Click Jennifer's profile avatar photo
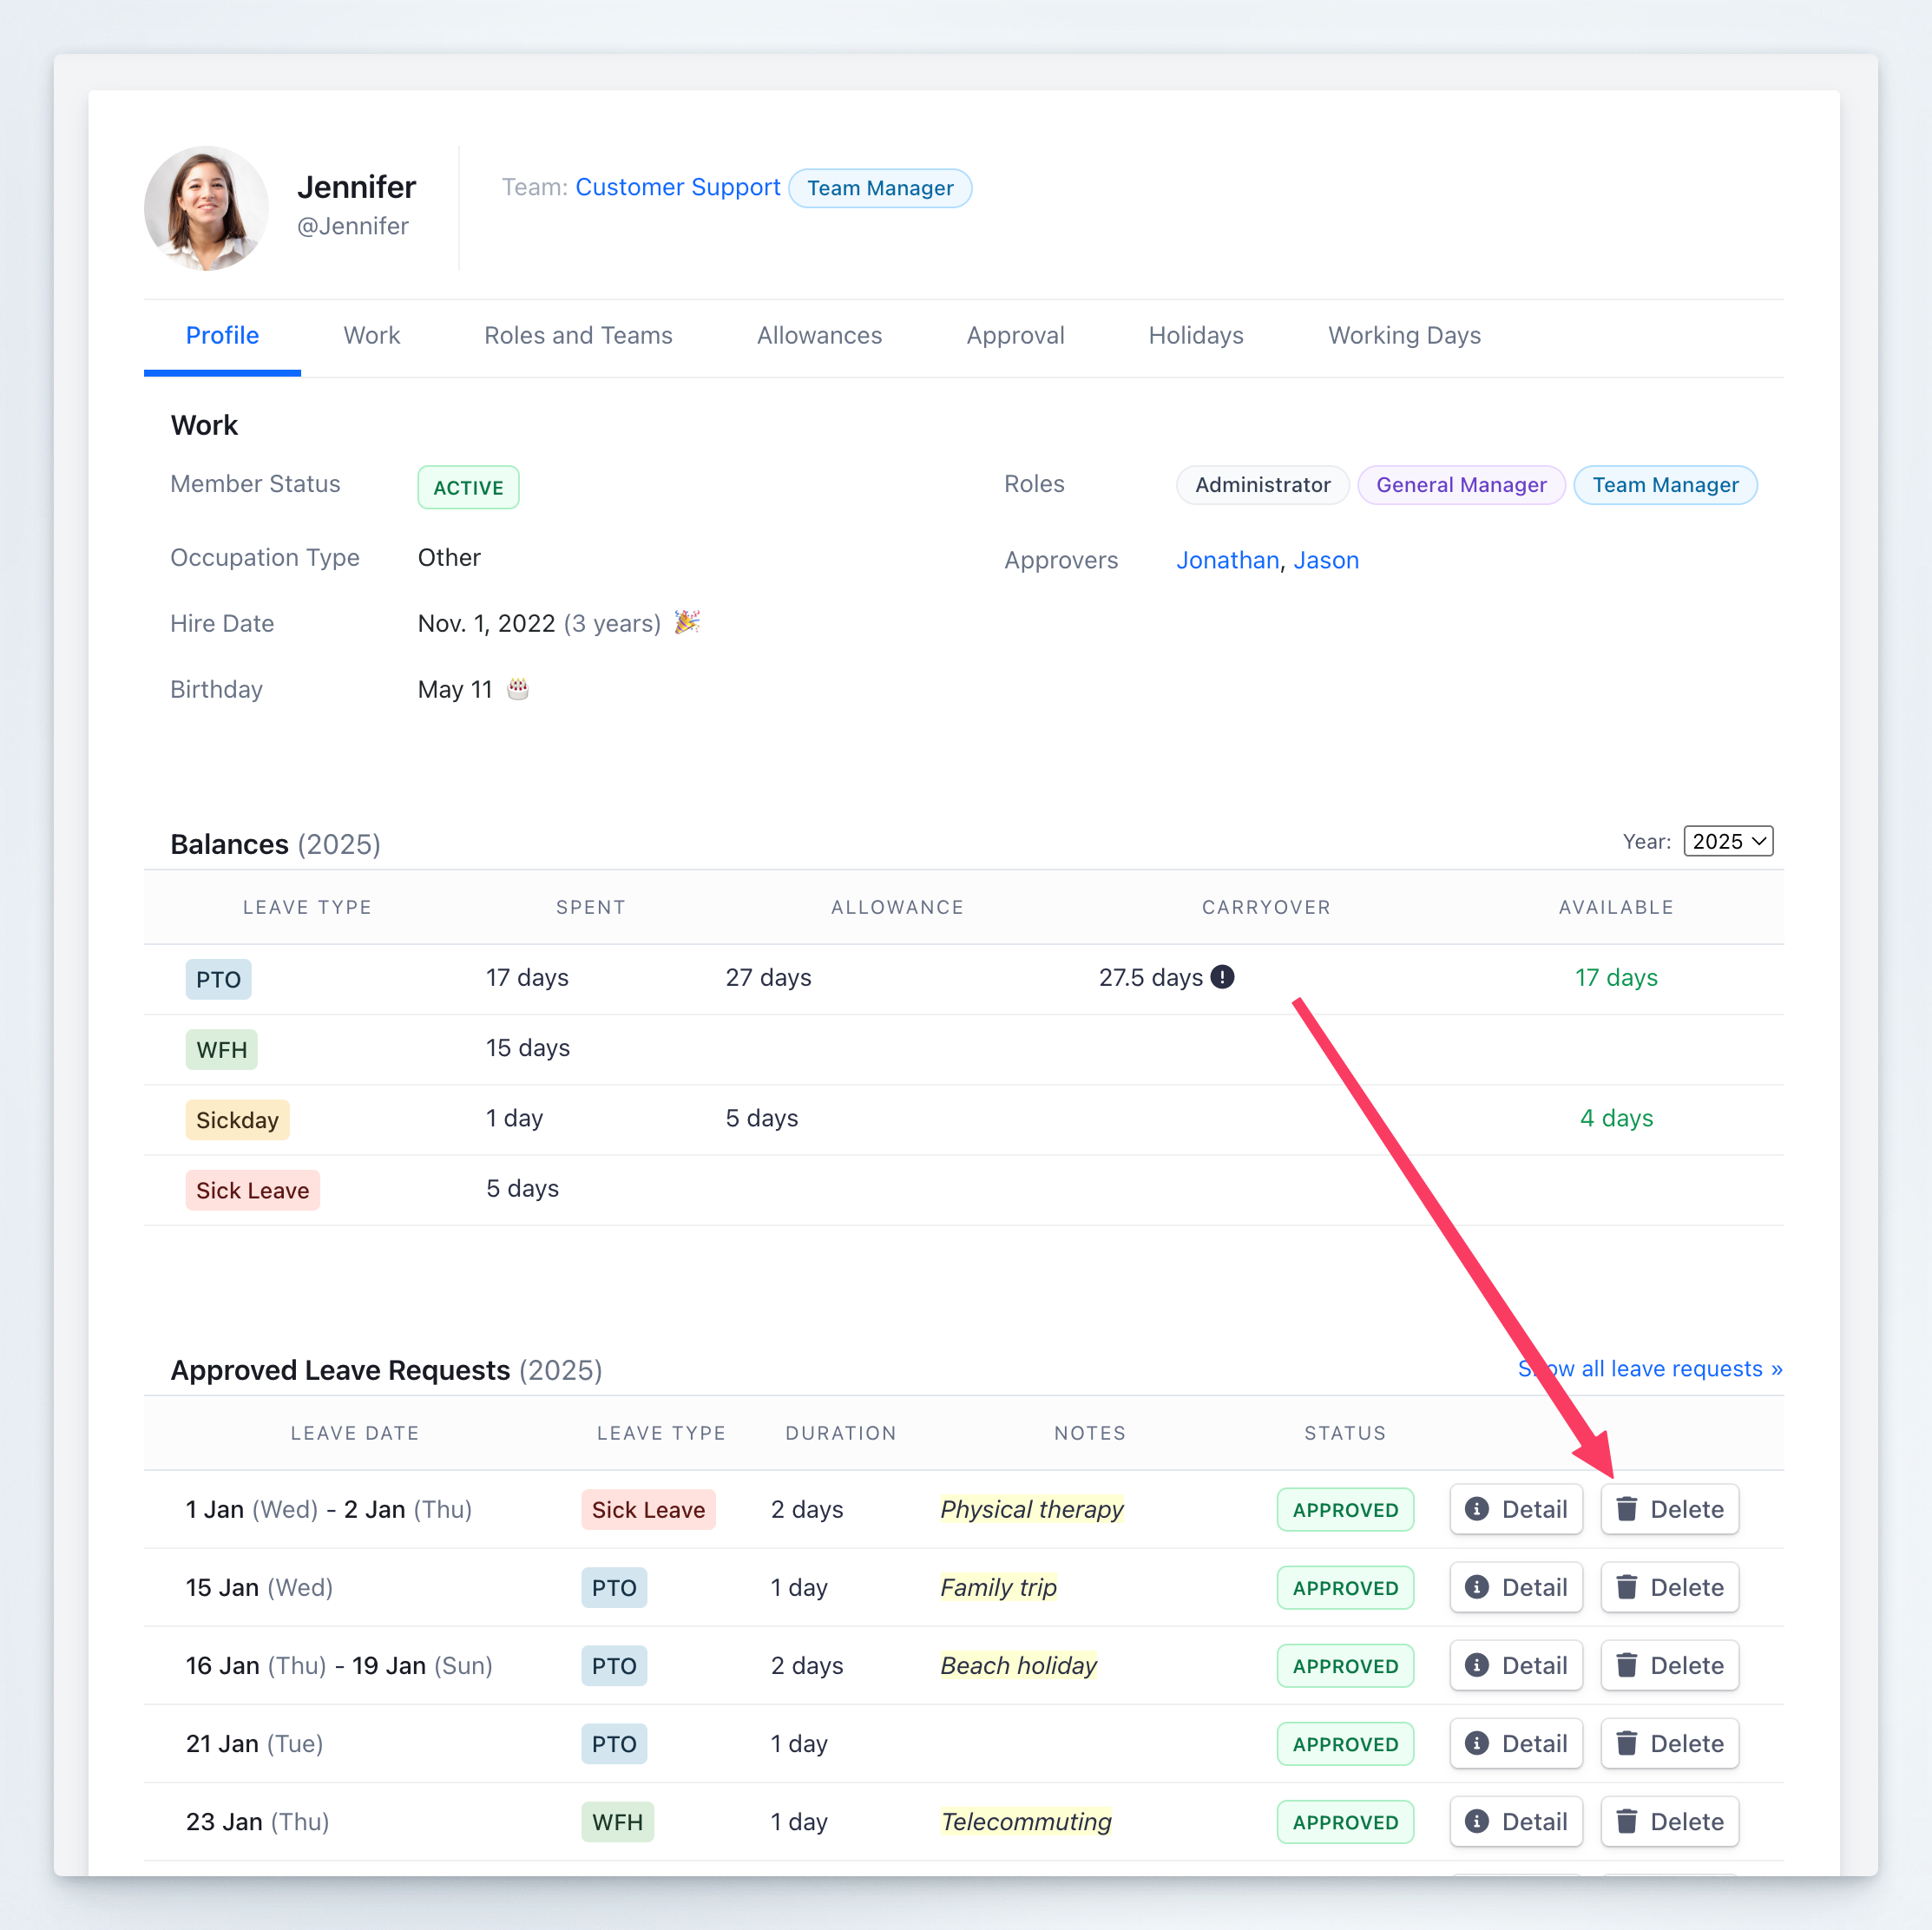 click(206, 208)
